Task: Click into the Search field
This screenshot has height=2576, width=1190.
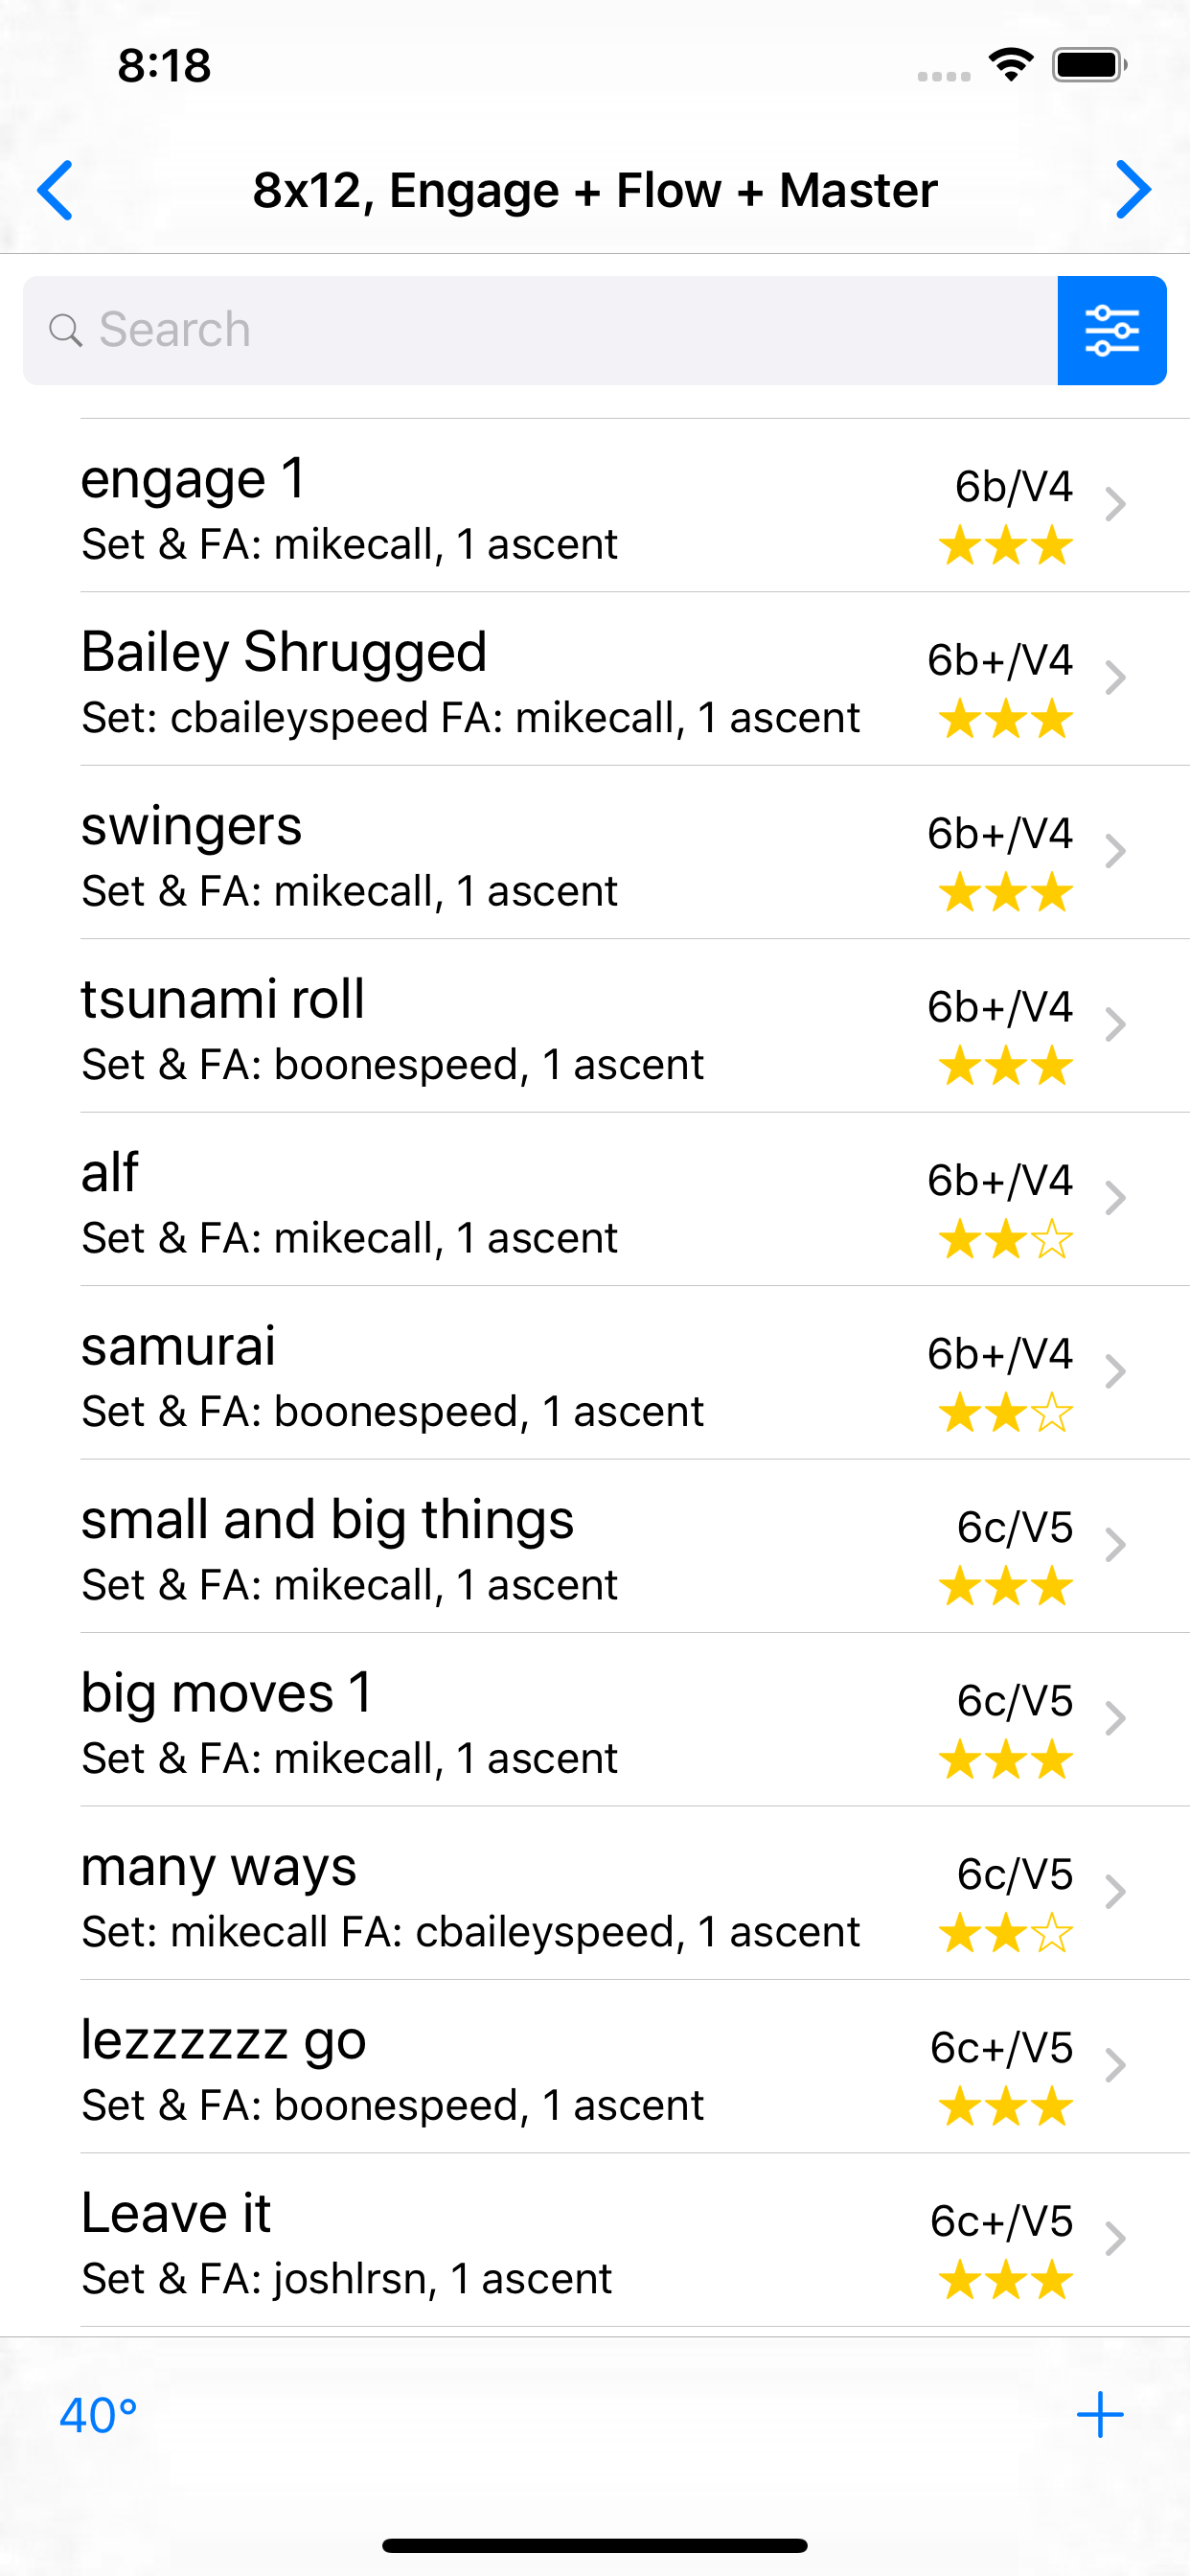Action: (540, 330)
